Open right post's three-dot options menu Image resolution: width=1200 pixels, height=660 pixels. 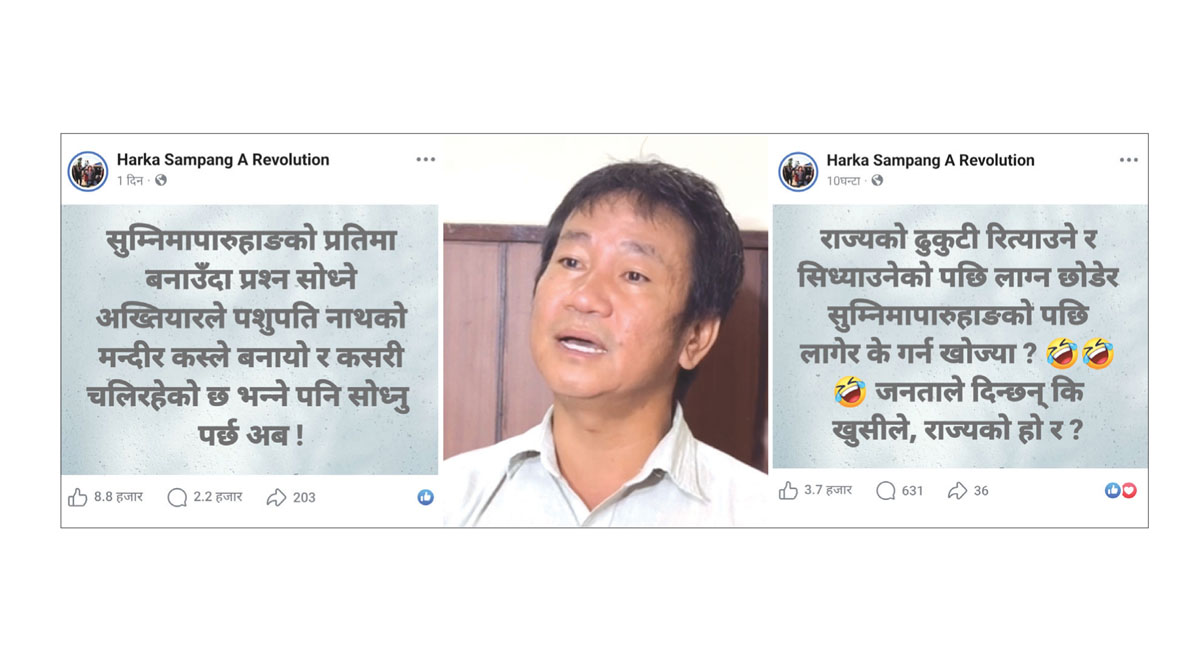(1129, 160)
